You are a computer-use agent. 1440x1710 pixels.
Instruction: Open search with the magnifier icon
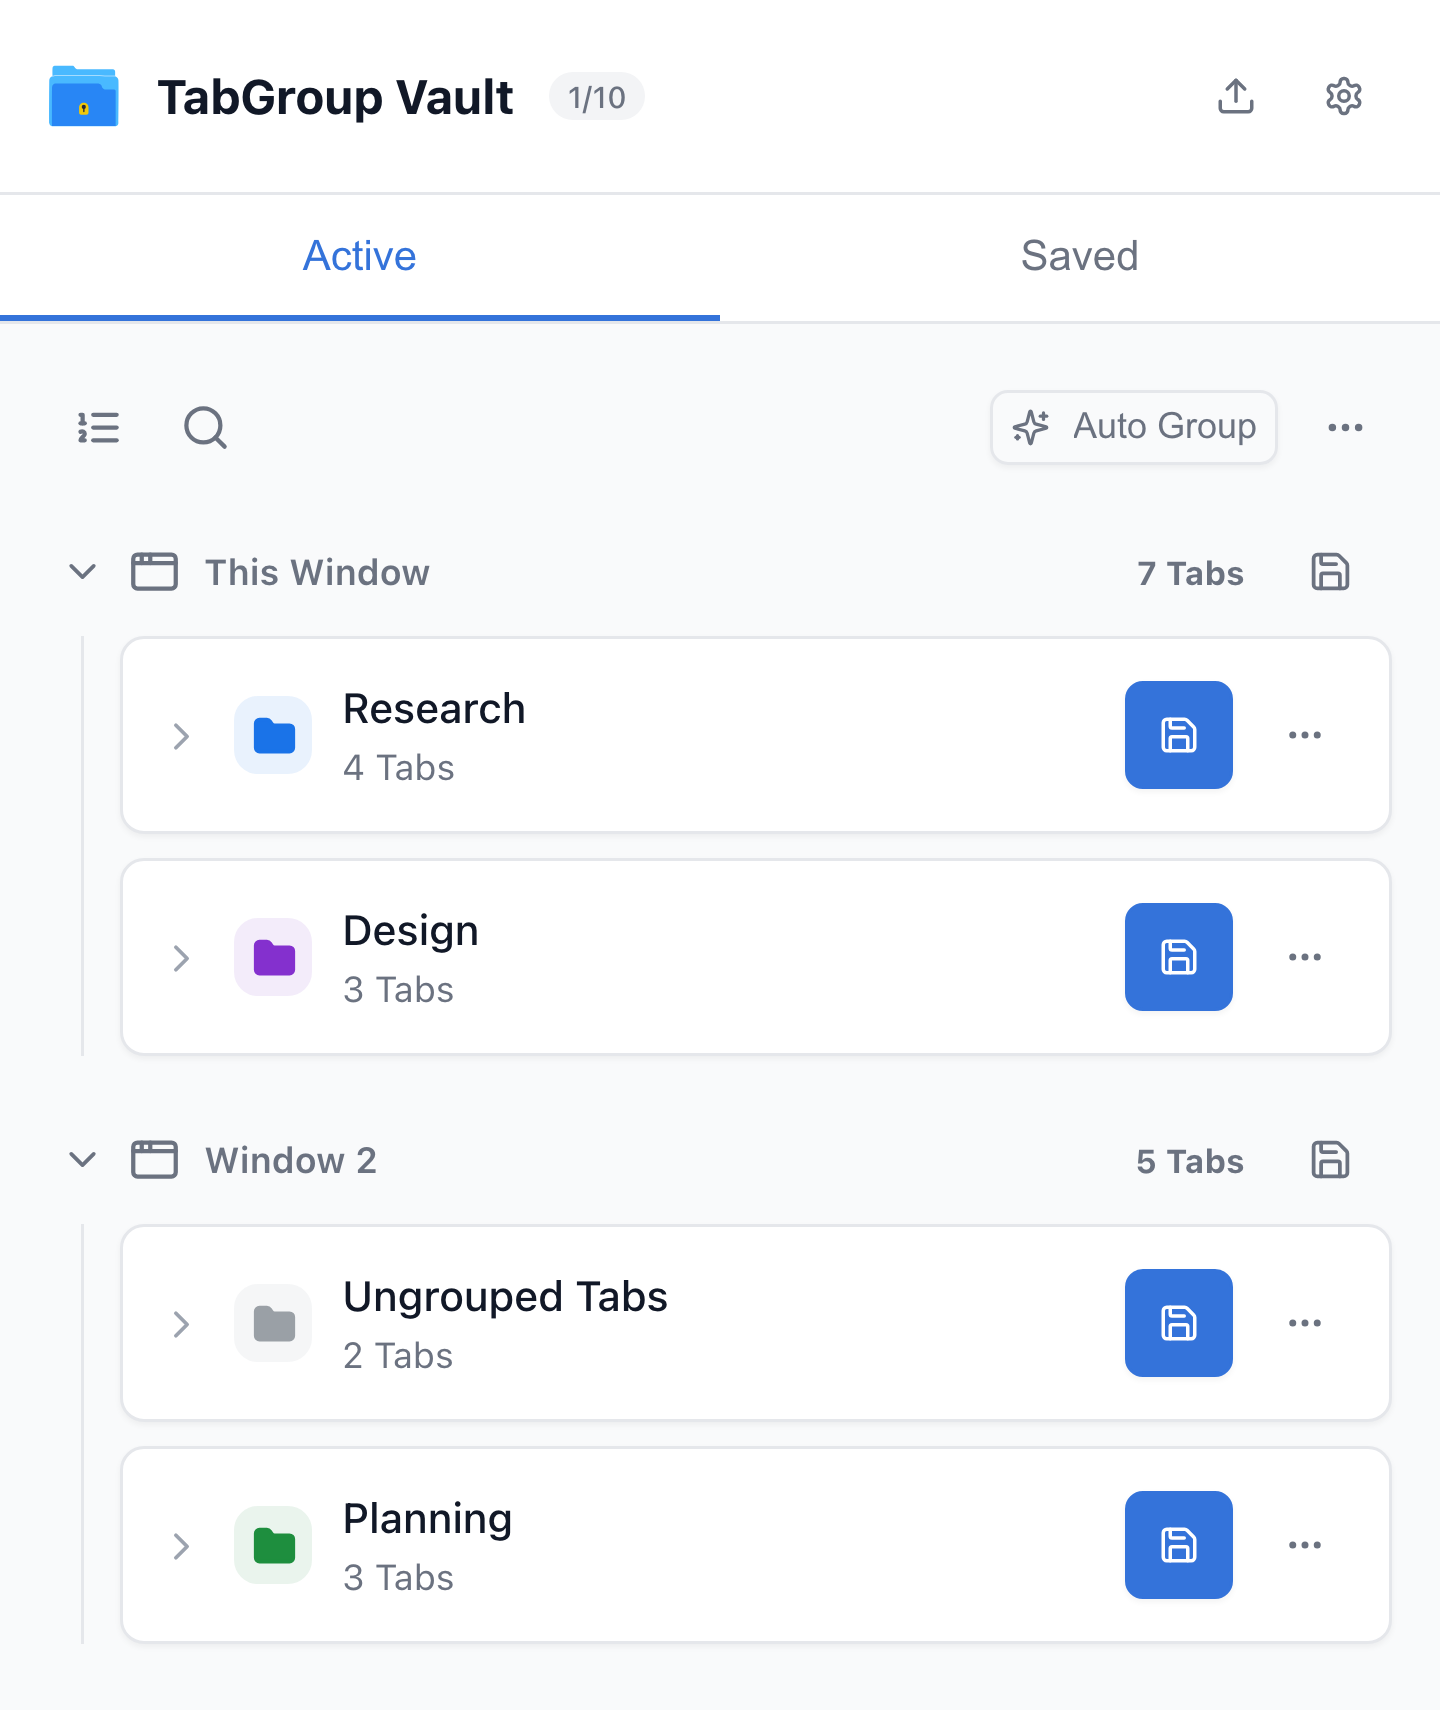(205, 428)
